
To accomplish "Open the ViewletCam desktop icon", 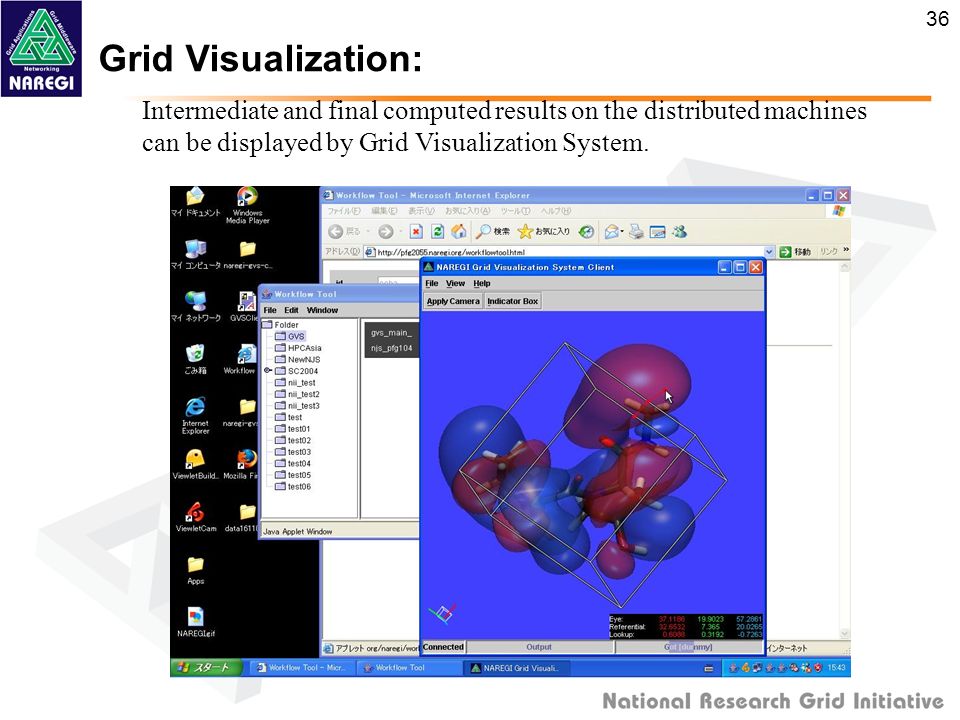I will coord(195,517).
